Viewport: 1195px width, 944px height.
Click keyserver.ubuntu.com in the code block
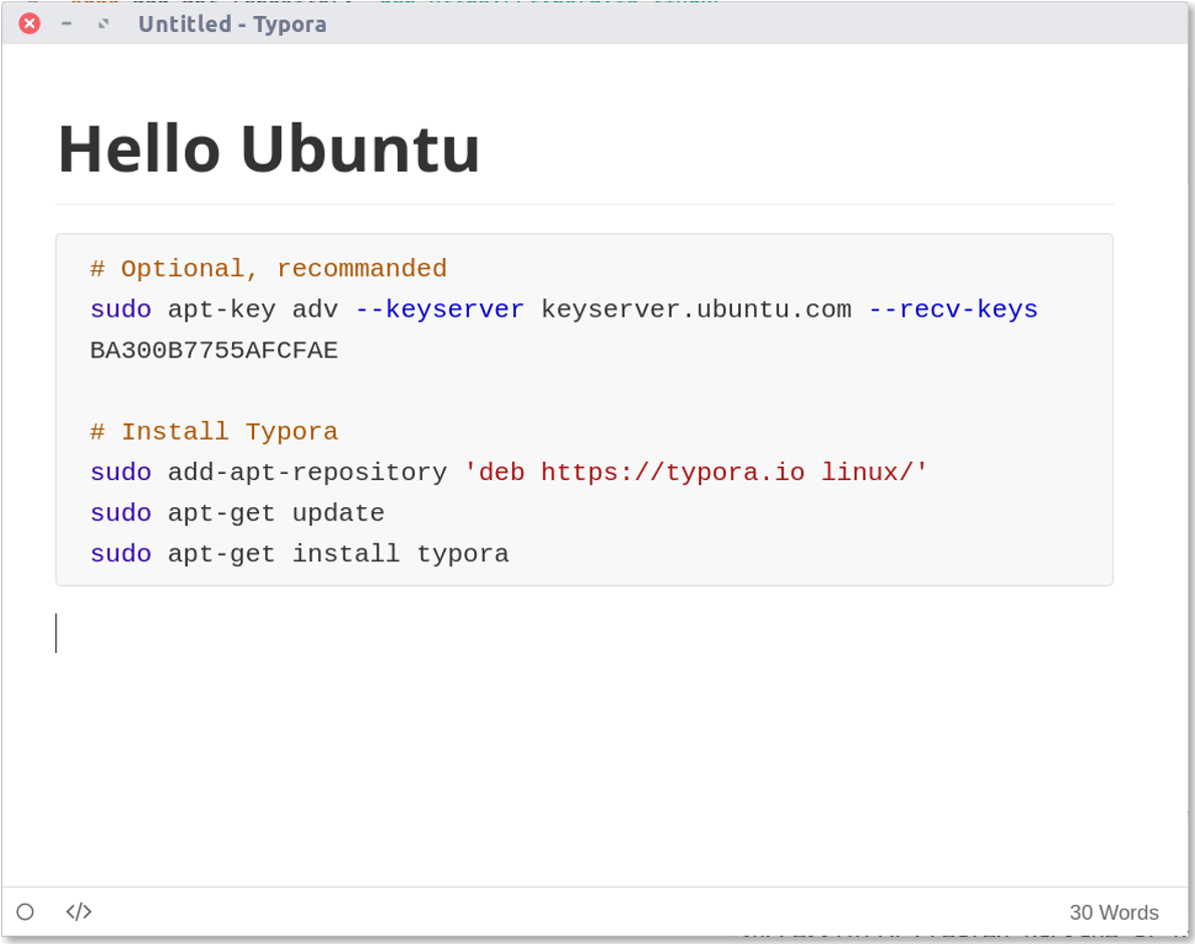pyautogui.click(x=696, y=309)
